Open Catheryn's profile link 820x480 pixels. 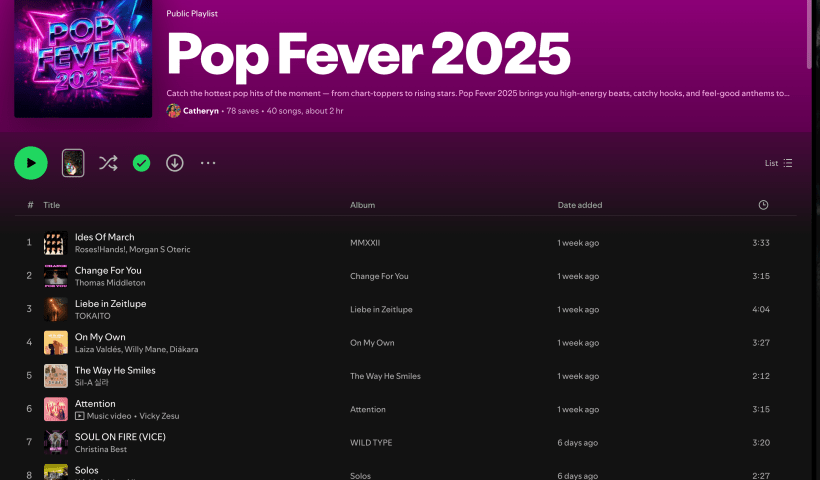[x=199, y=111]
